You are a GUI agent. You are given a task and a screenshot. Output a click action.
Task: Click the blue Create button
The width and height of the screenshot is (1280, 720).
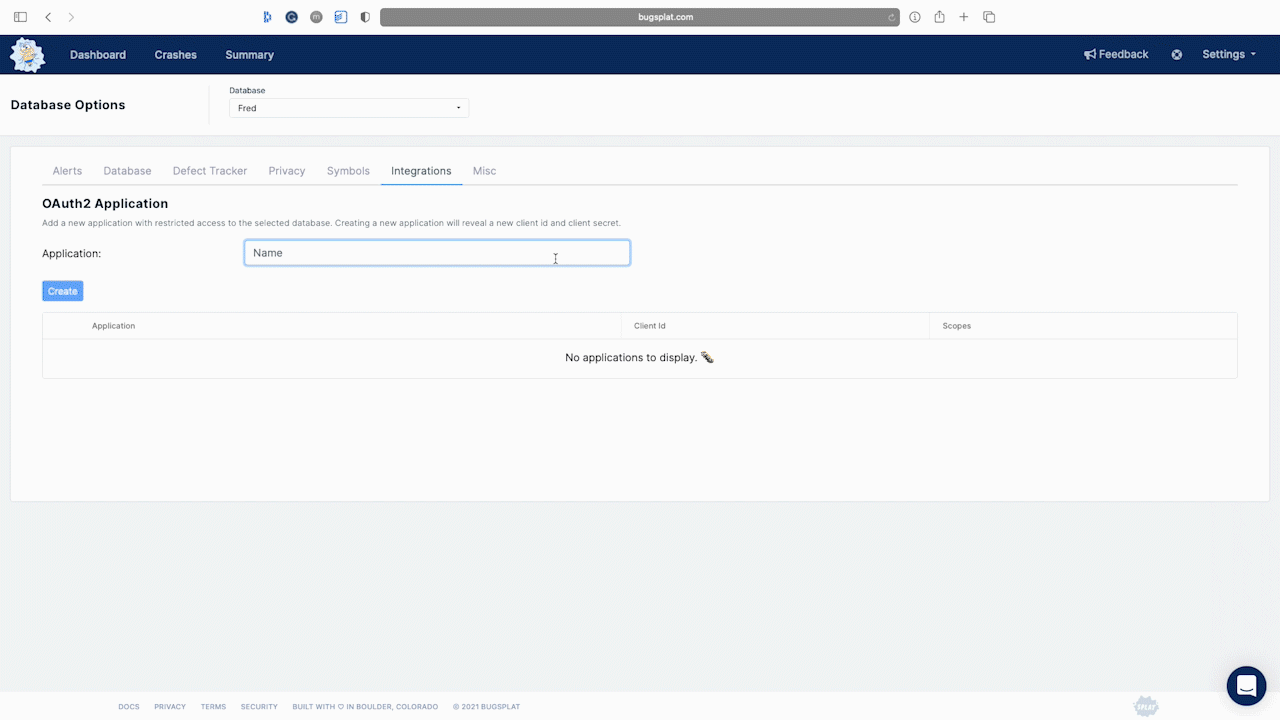pyautogui.click(x=62, y=291)
